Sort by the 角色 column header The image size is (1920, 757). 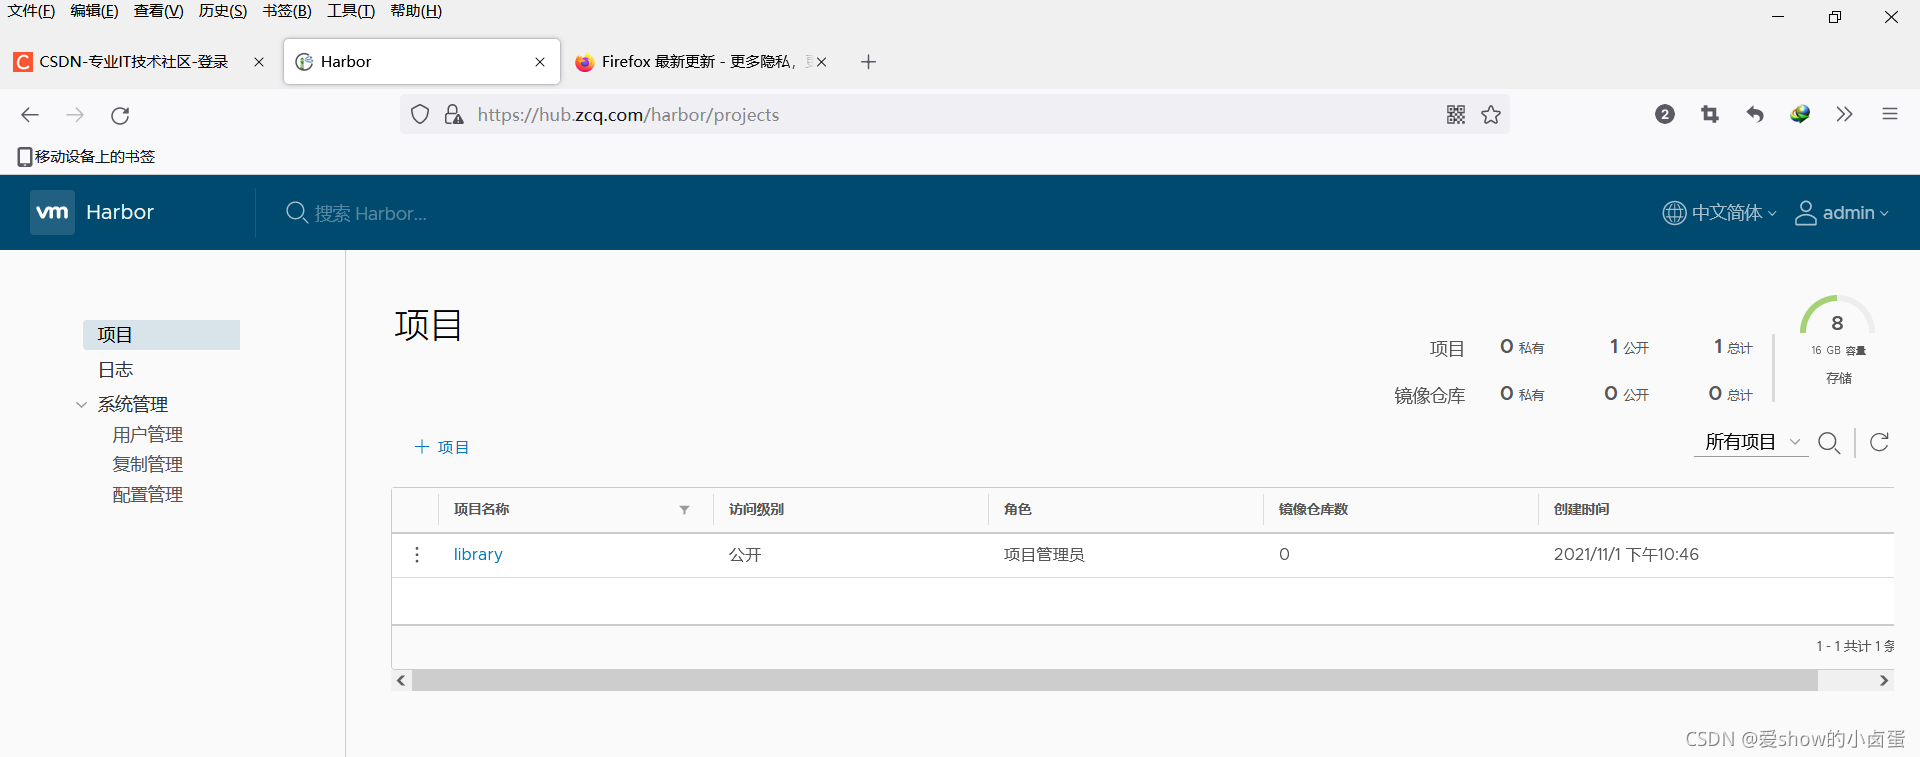(x=1017, y=510)
